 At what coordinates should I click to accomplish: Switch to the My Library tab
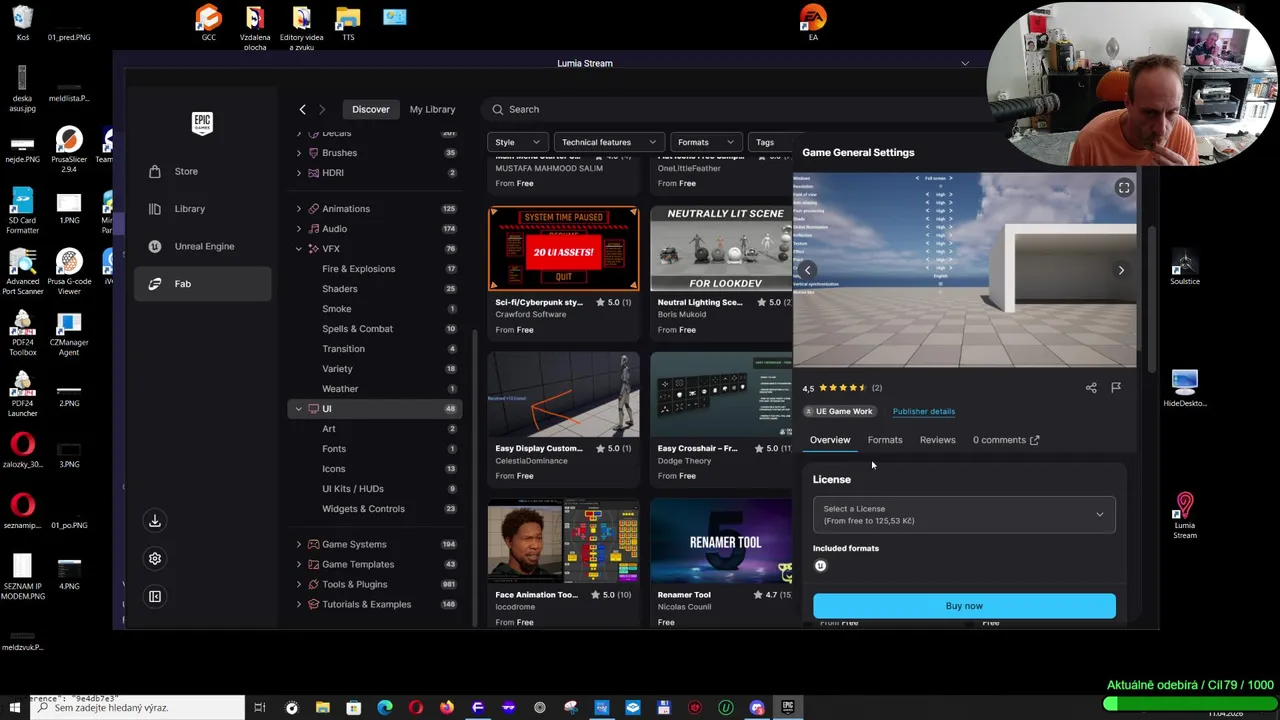tap(432, 109)
